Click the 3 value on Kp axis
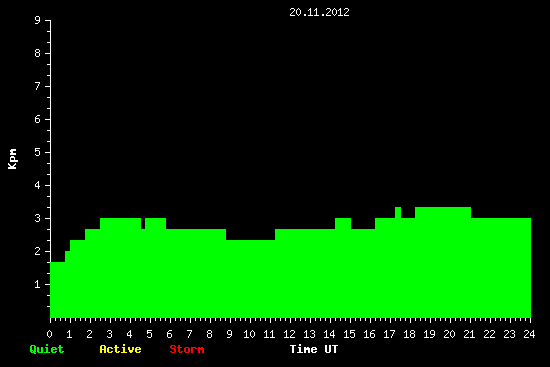This screenshot has width=550, height=367. tap(38, 218)
